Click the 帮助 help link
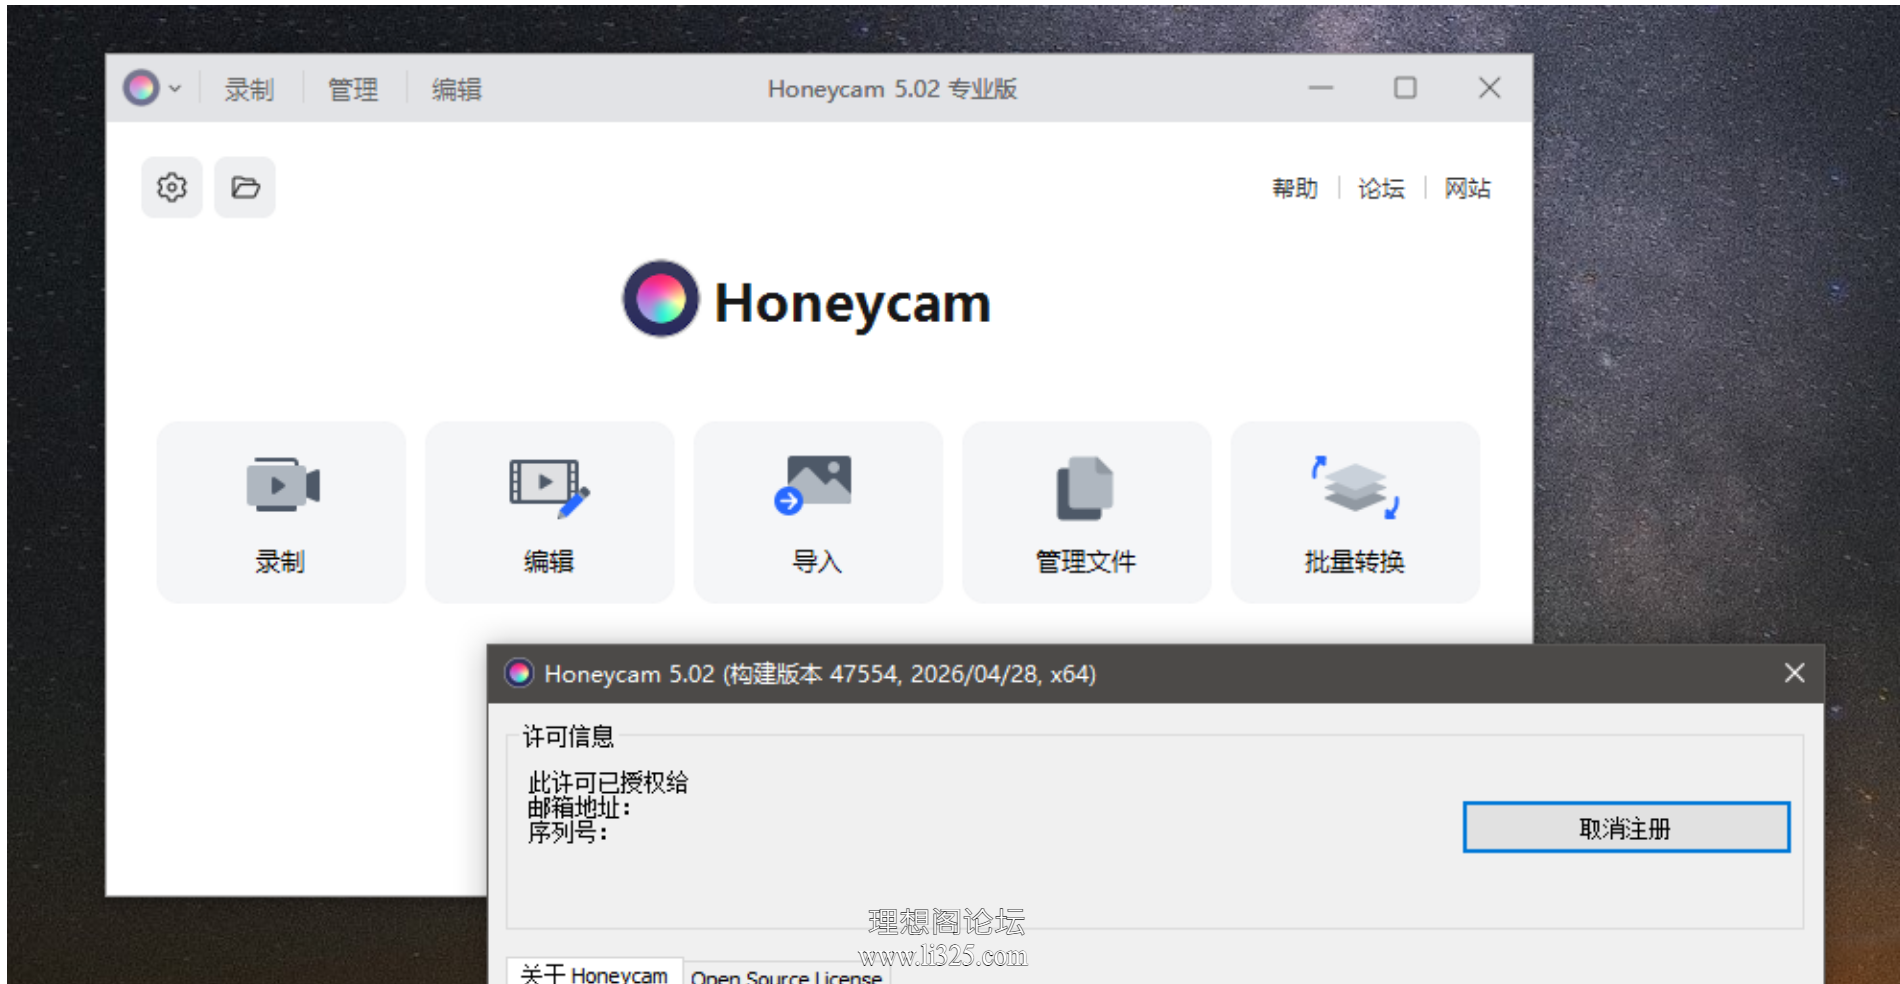This screenshot has height=984, width=1900. click(1295, 188)
